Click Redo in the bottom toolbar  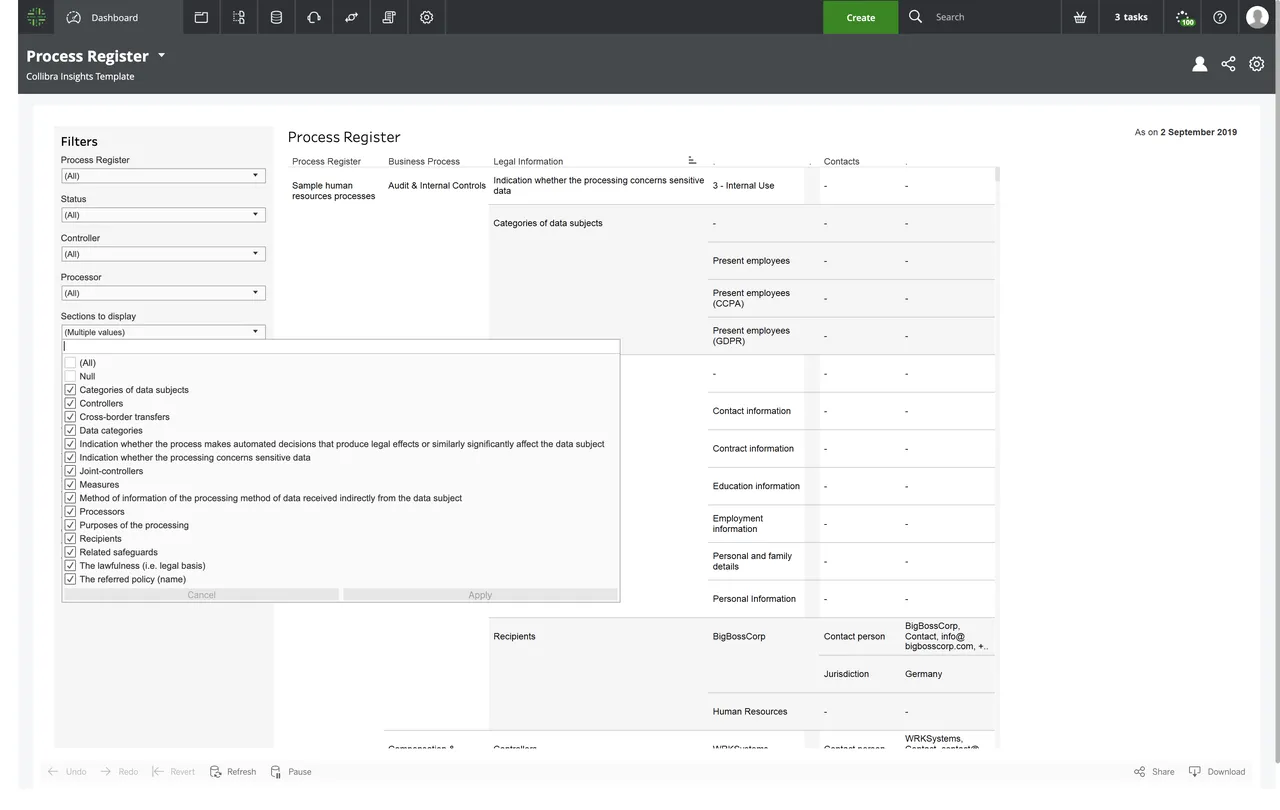click(x=119, y=772)
